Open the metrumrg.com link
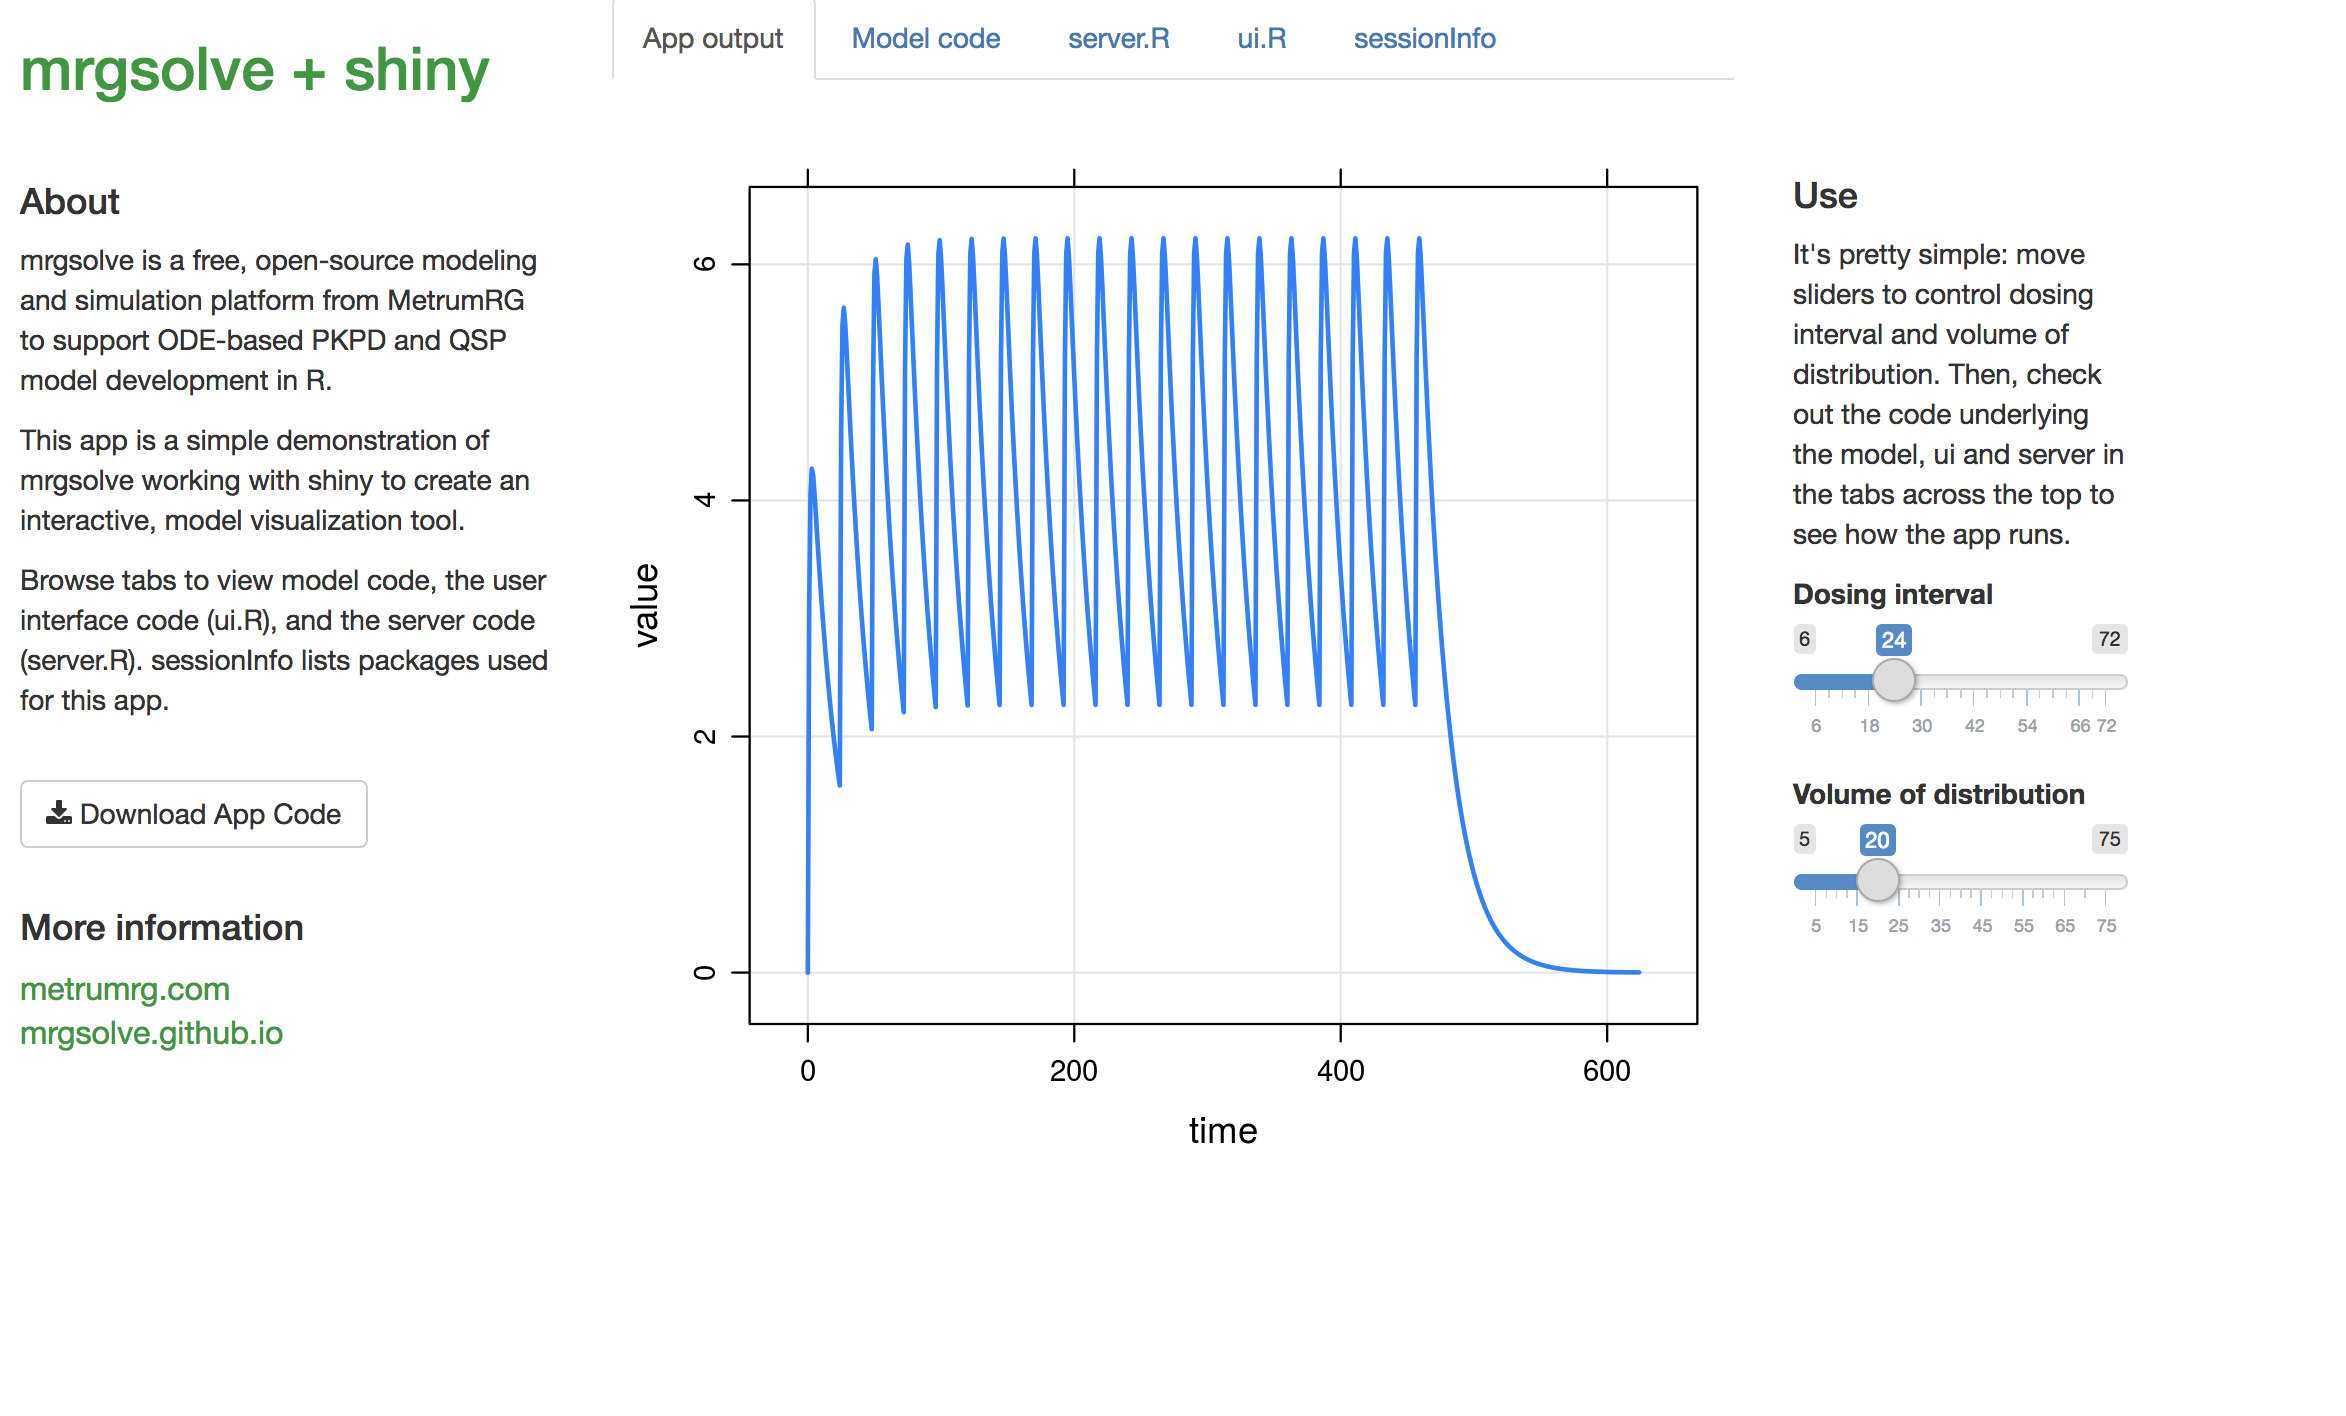 tap(125, 989)
